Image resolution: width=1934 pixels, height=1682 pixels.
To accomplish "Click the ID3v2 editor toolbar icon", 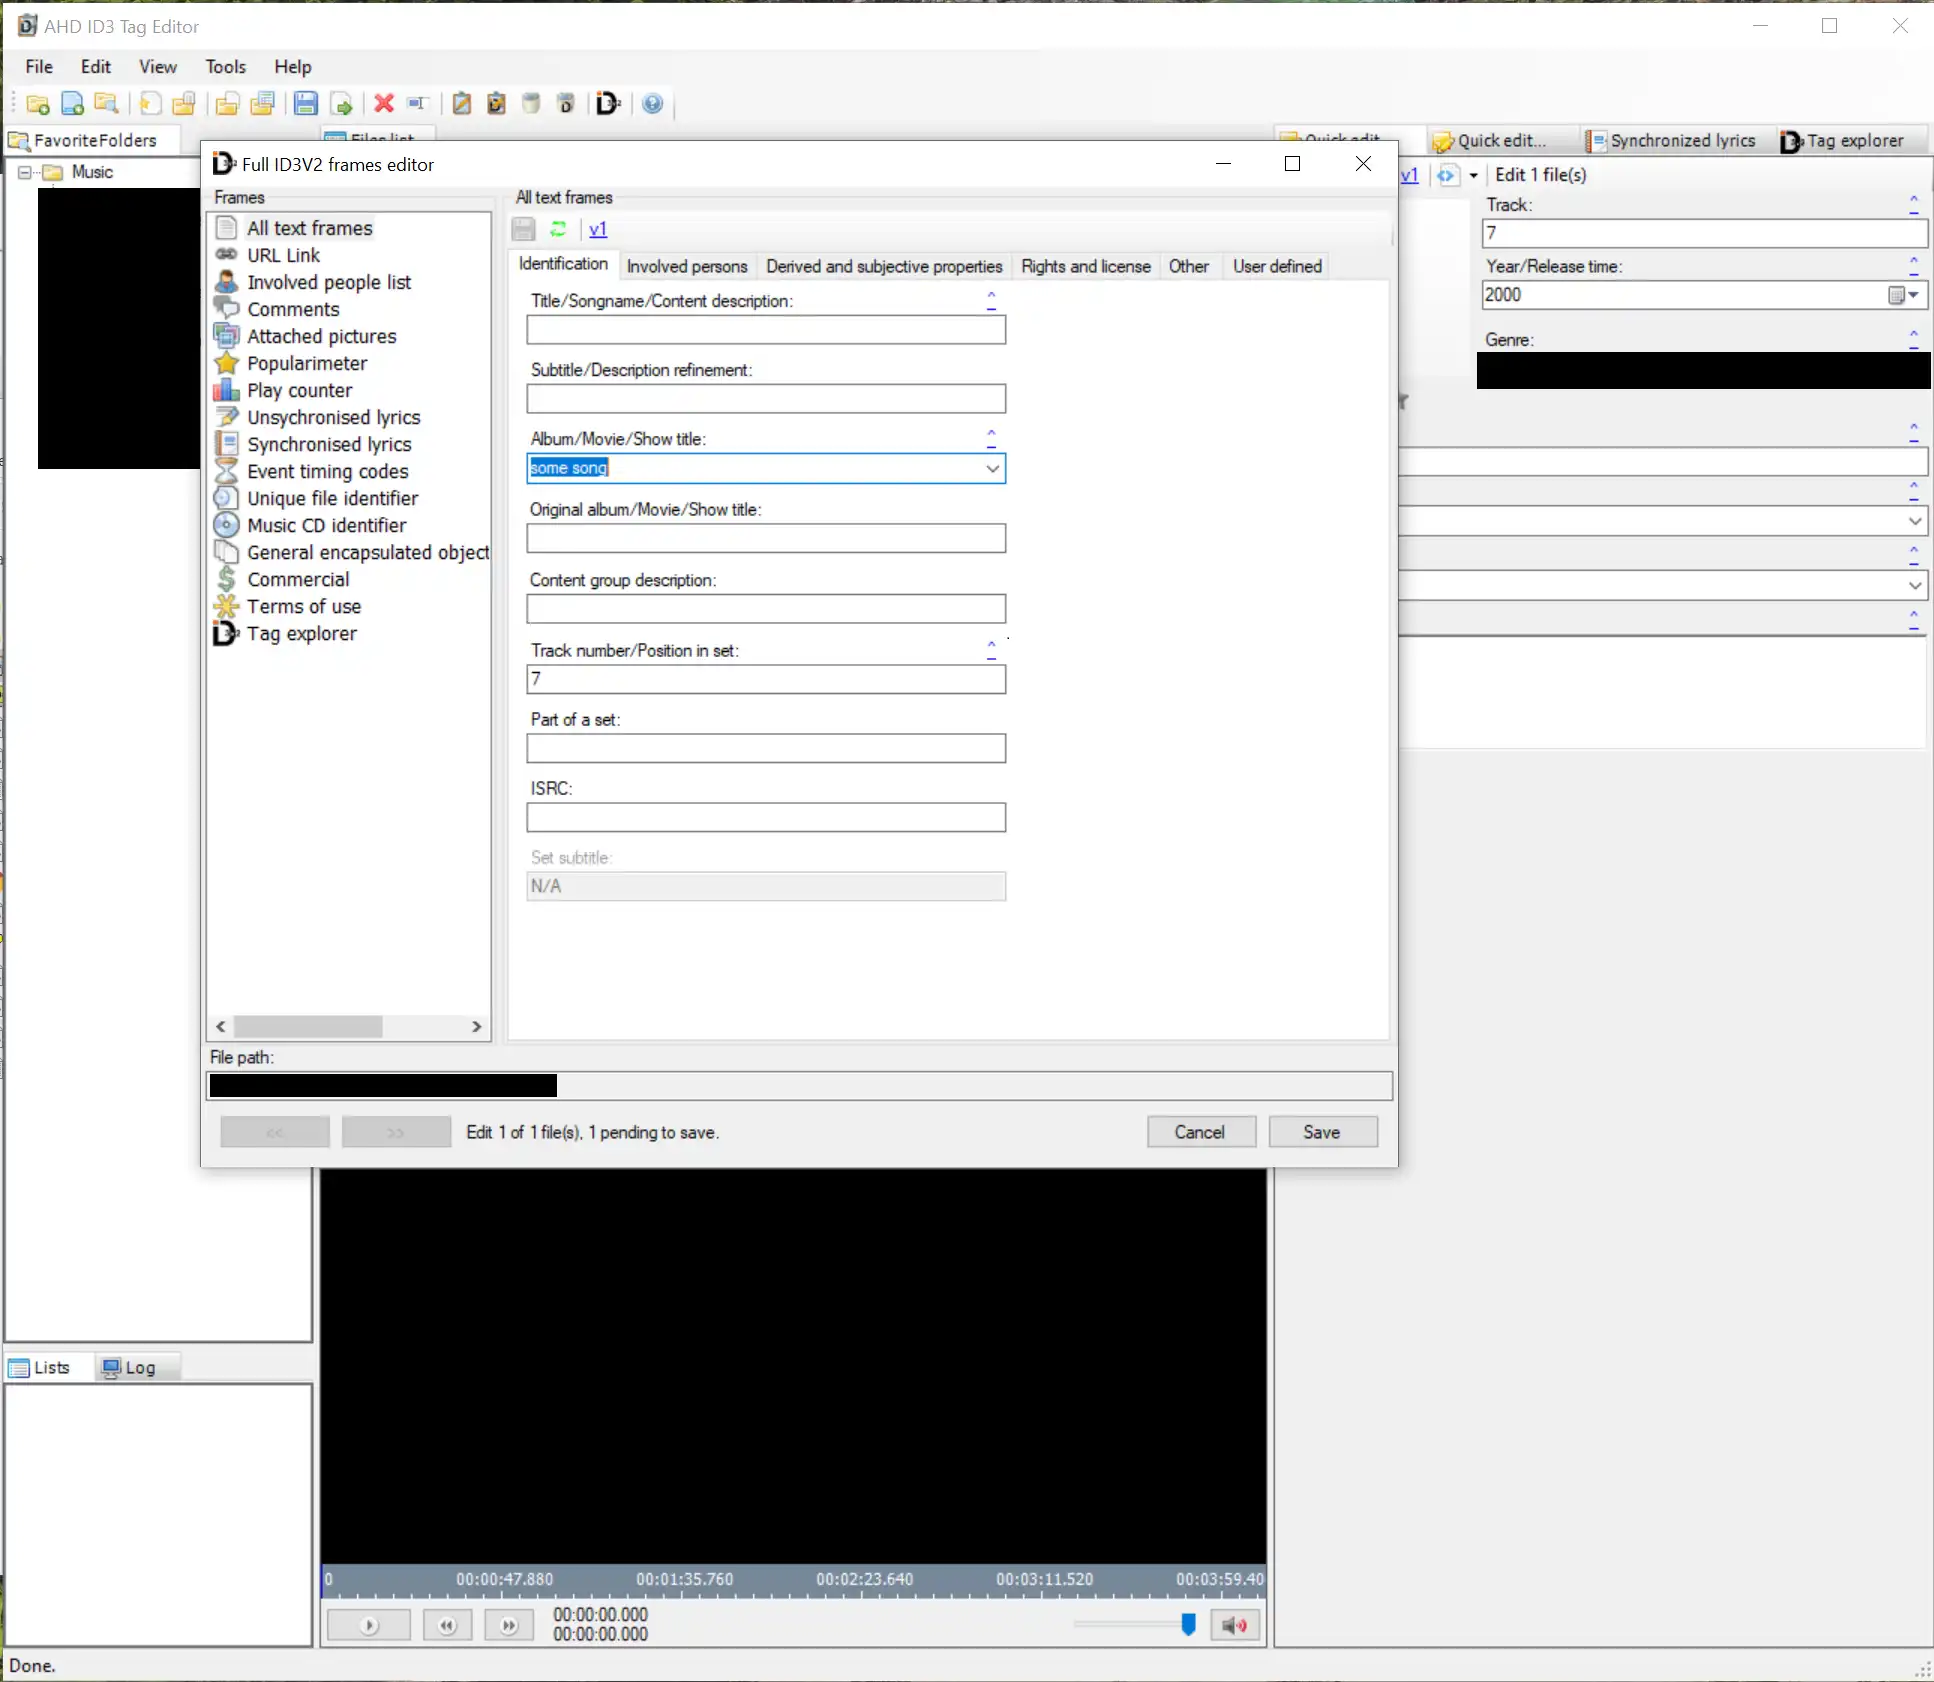I will [x=608, y=103].
